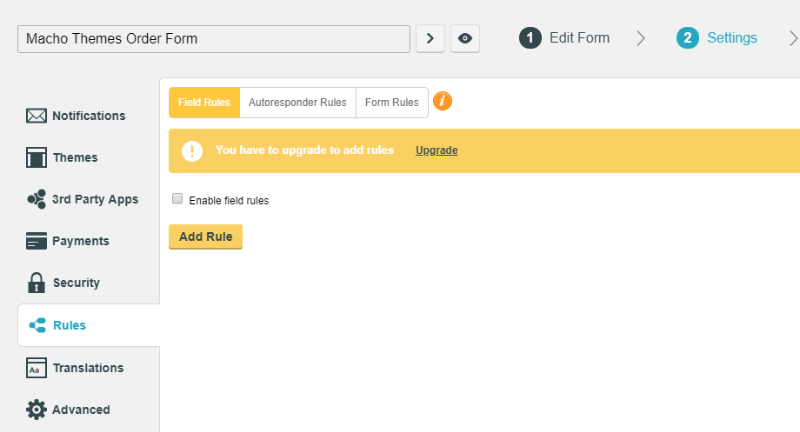Click 'Enable field rules' label text
Screen dimensions: 800x432
tap(229, 200)
